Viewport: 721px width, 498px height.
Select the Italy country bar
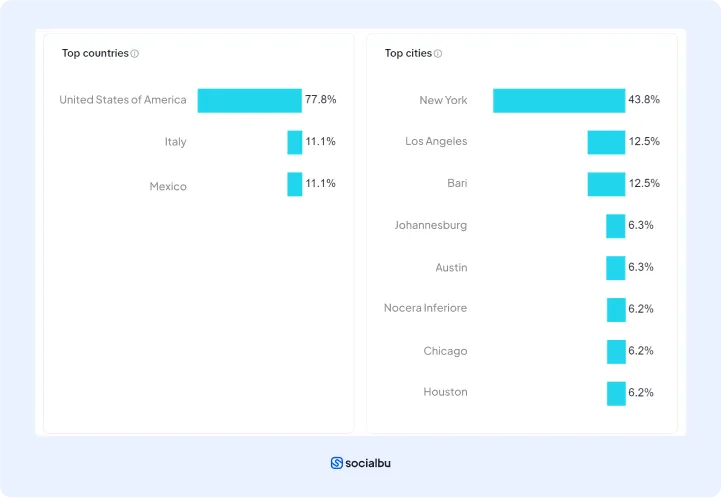(294, 142)
